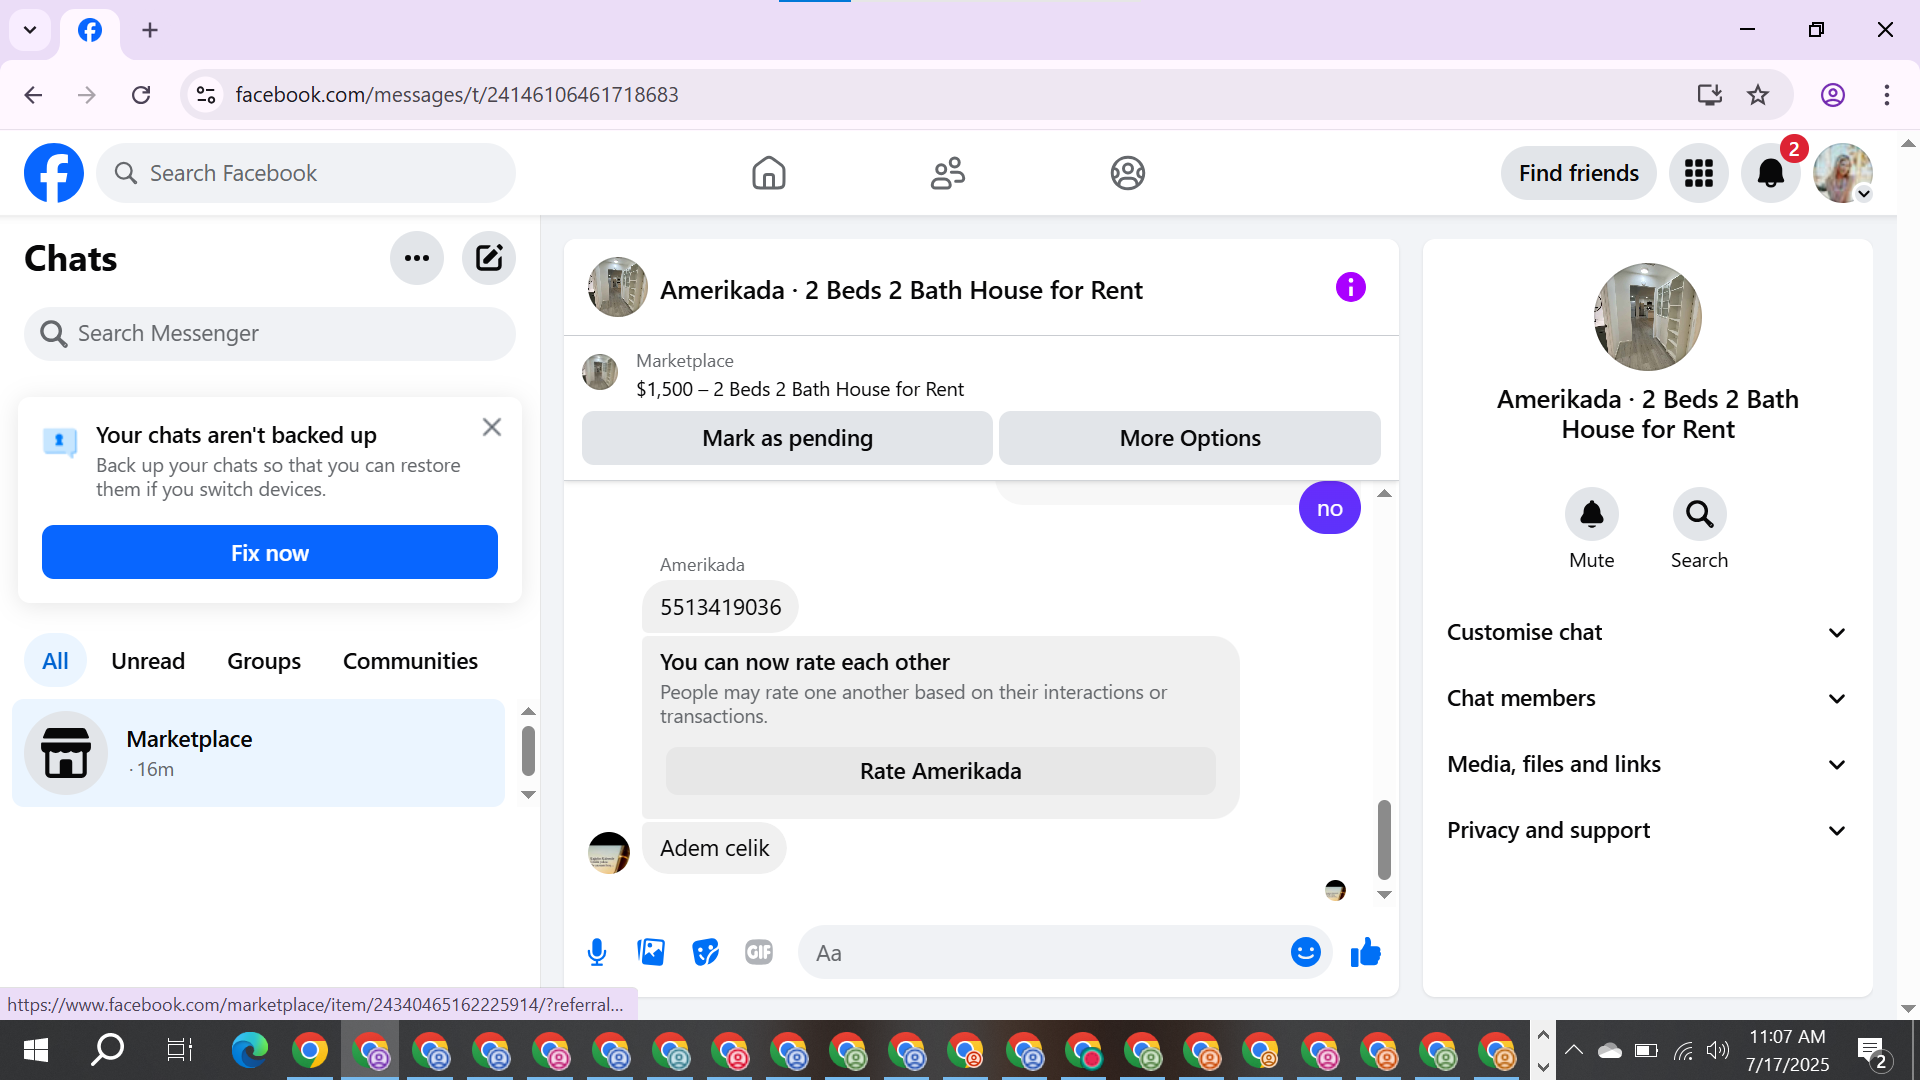Open the Facebook menu grid icon
Image resolution: width=1920 pixels, height=1080 pixels.
point(1698,173)
